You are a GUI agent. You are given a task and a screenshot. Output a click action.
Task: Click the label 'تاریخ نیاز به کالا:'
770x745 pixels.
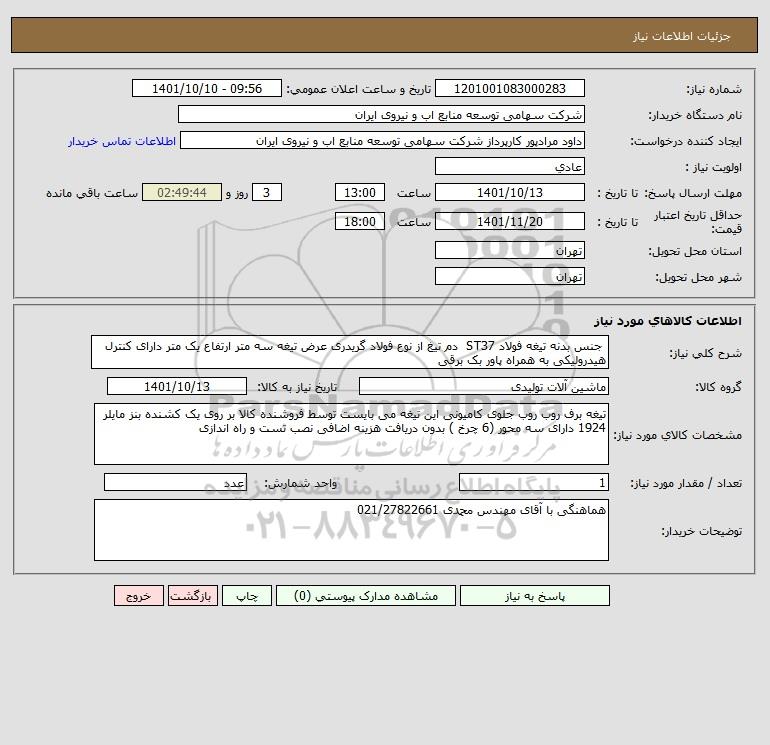pos(297,387)
